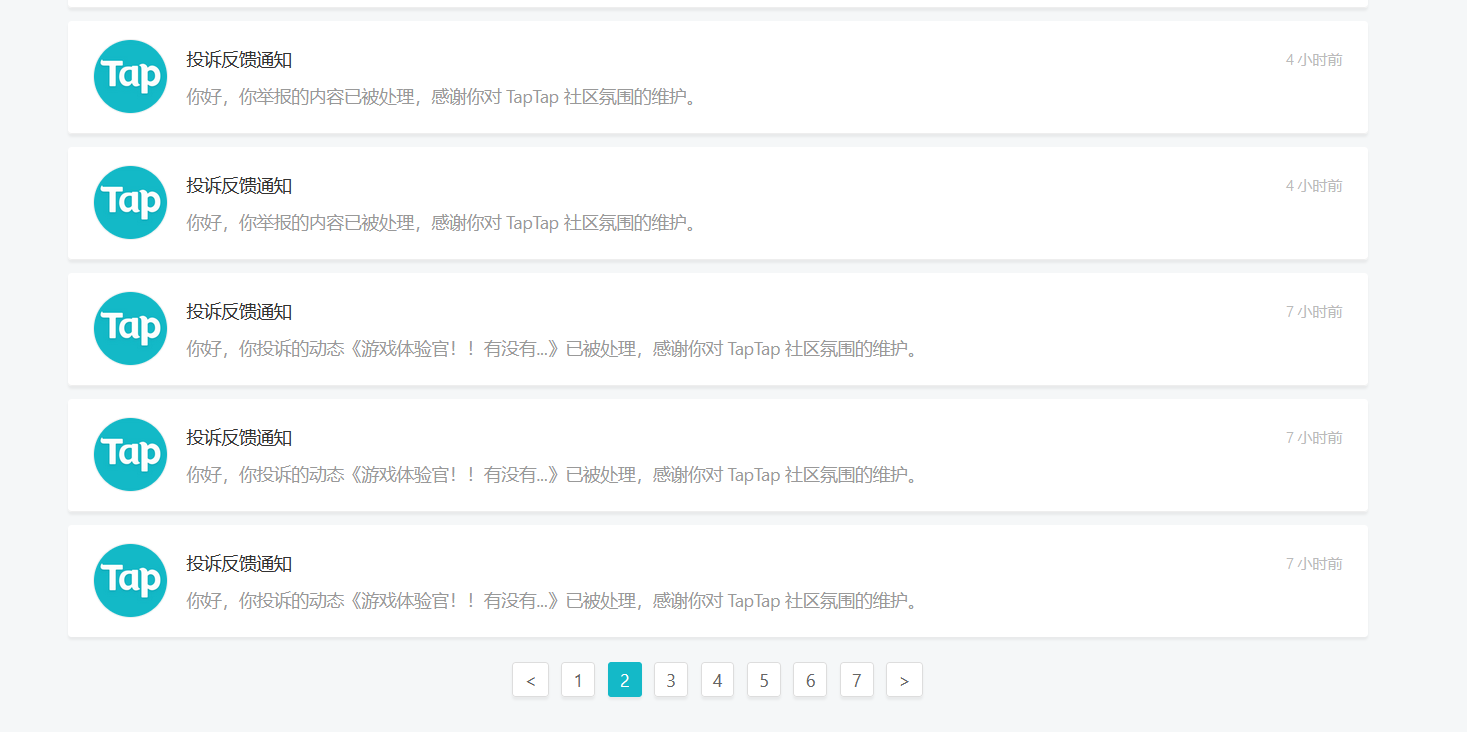This screenshot has height=732, width=1467.
Task: Click Tap avatar of first 7 小时前 notification
Action: coord(130,329)
